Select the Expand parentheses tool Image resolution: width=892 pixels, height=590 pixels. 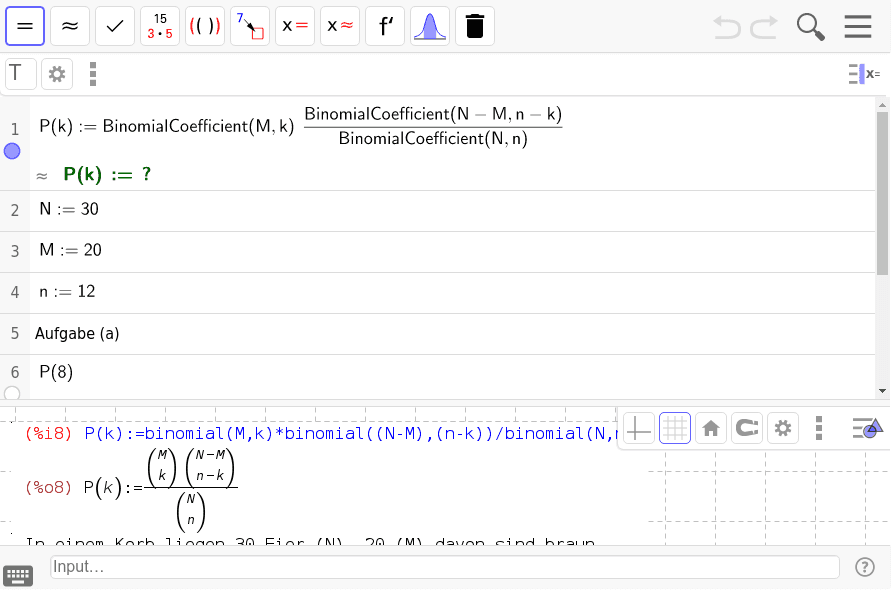tap(205, 26)
